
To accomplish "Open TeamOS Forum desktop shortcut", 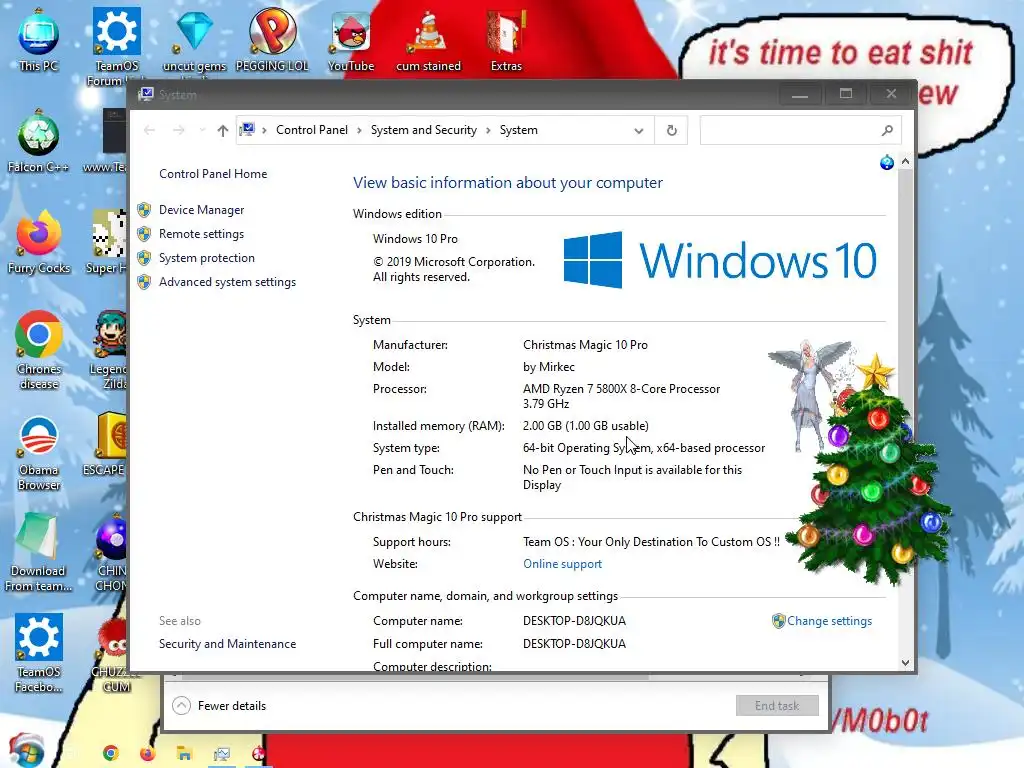I will [x=116, y=46].
